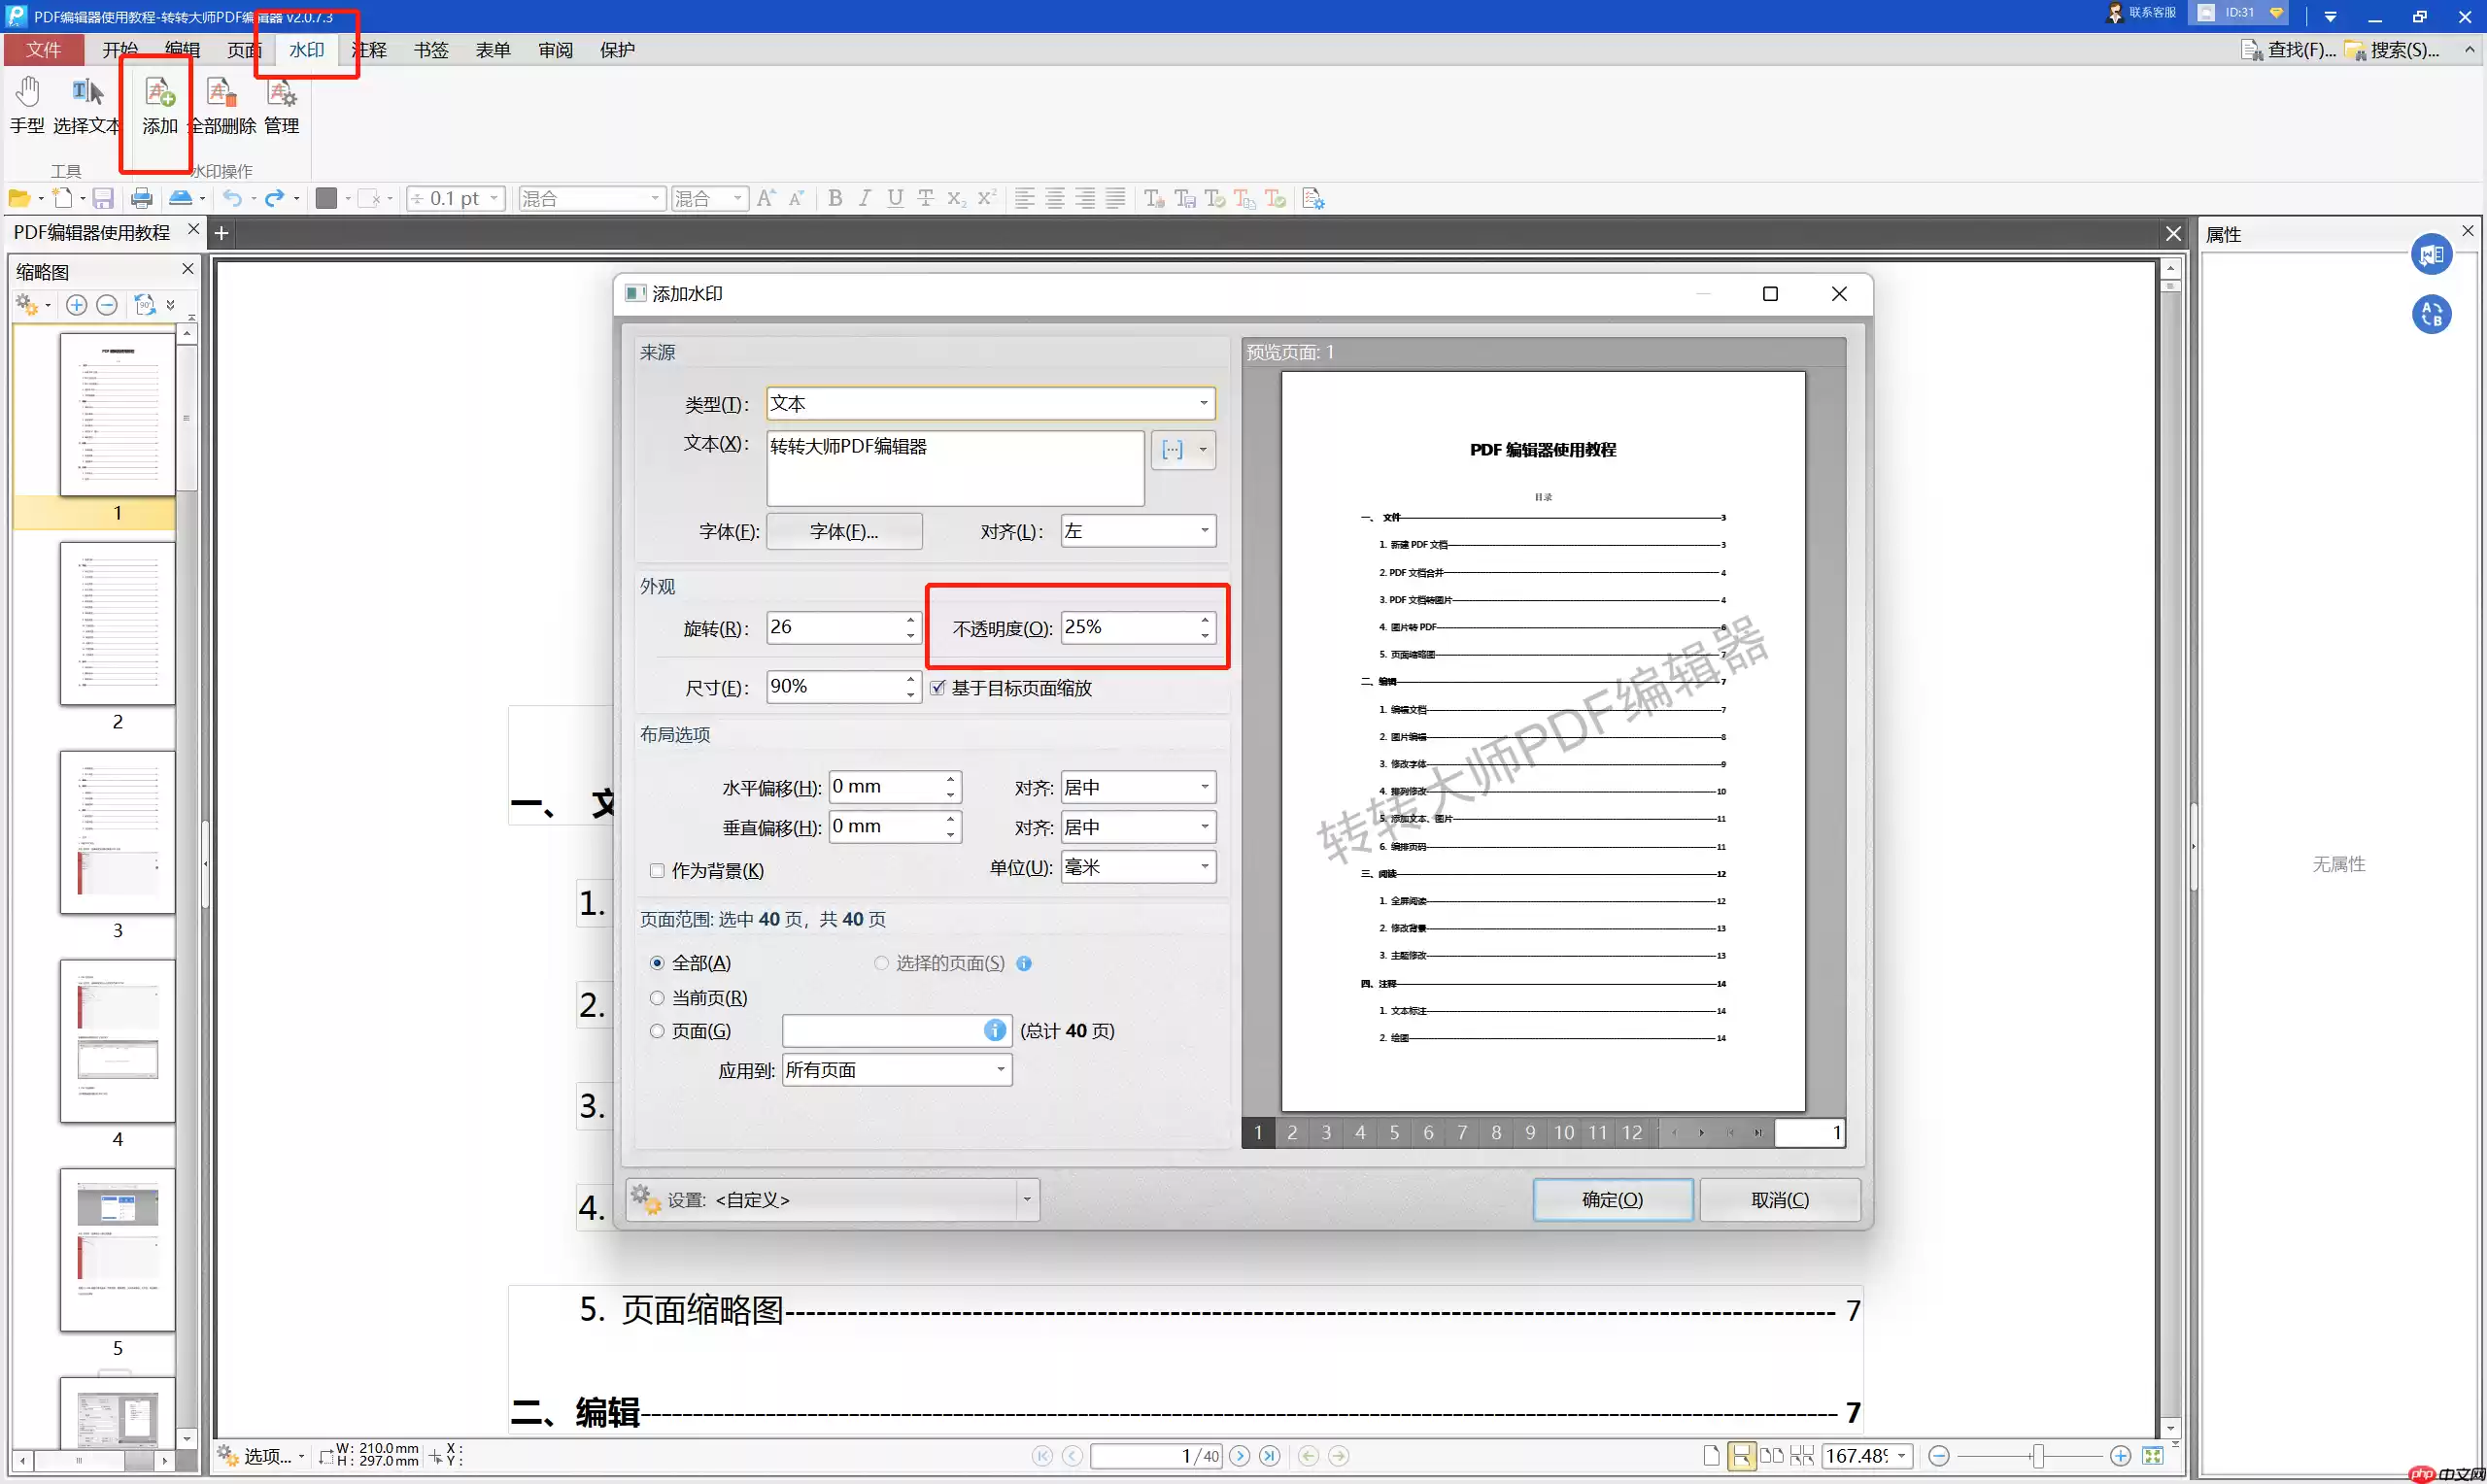This screenshot has height=1484, width=2487.
Task: Open the 单位 毫米 dropdown
Action: (1138, 867)
